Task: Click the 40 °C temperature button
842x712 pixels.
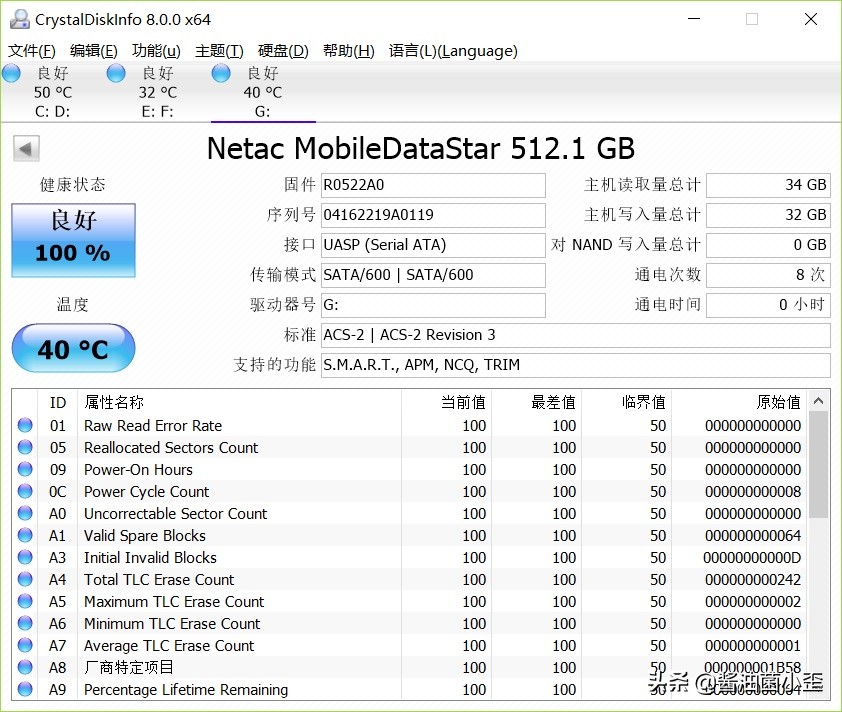Action: 73,349
